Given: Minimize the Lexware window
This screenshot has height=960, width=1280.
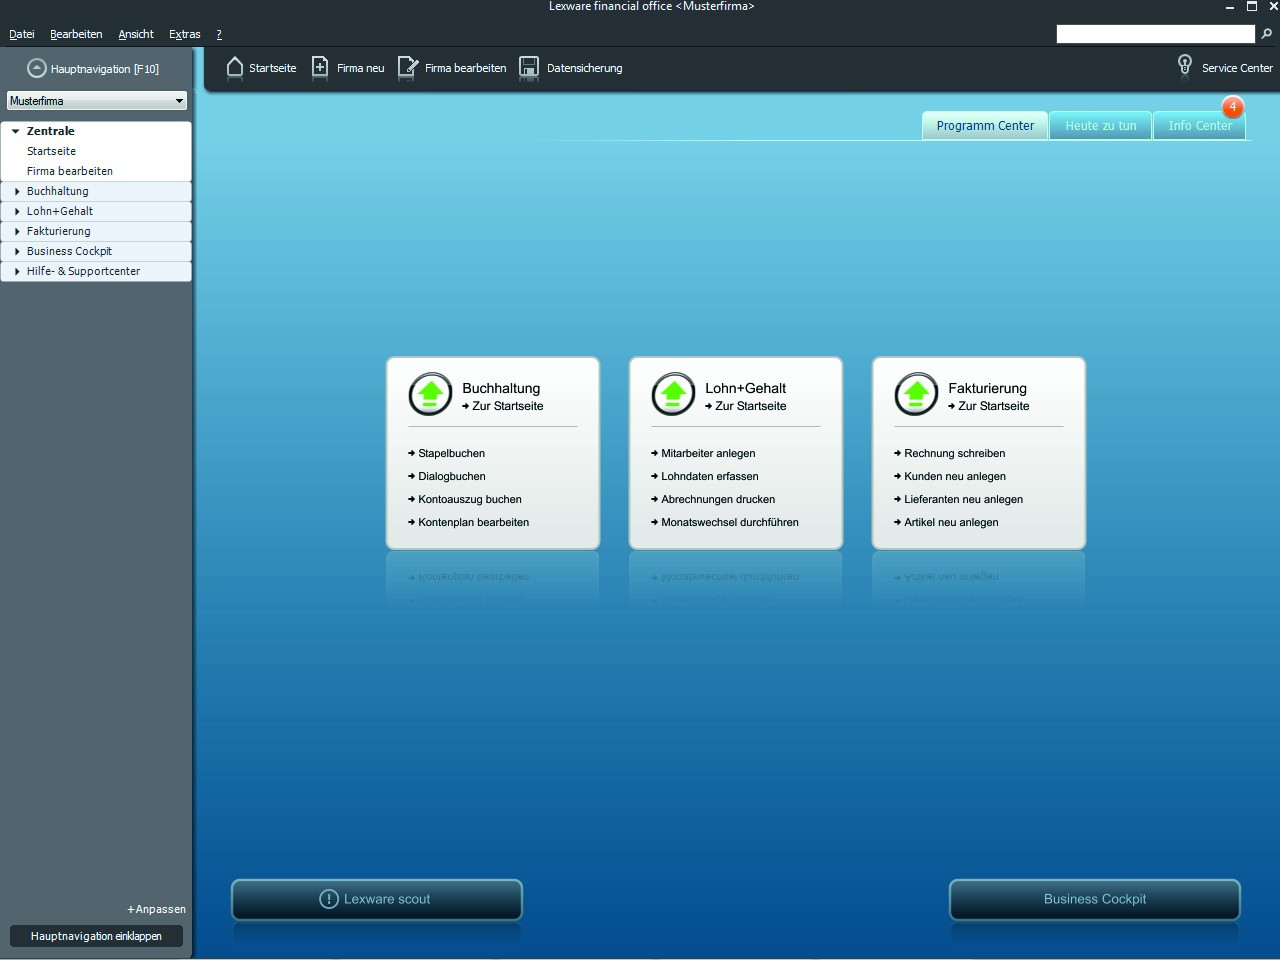Looking at the screenshot, I should click(1230, 7).
